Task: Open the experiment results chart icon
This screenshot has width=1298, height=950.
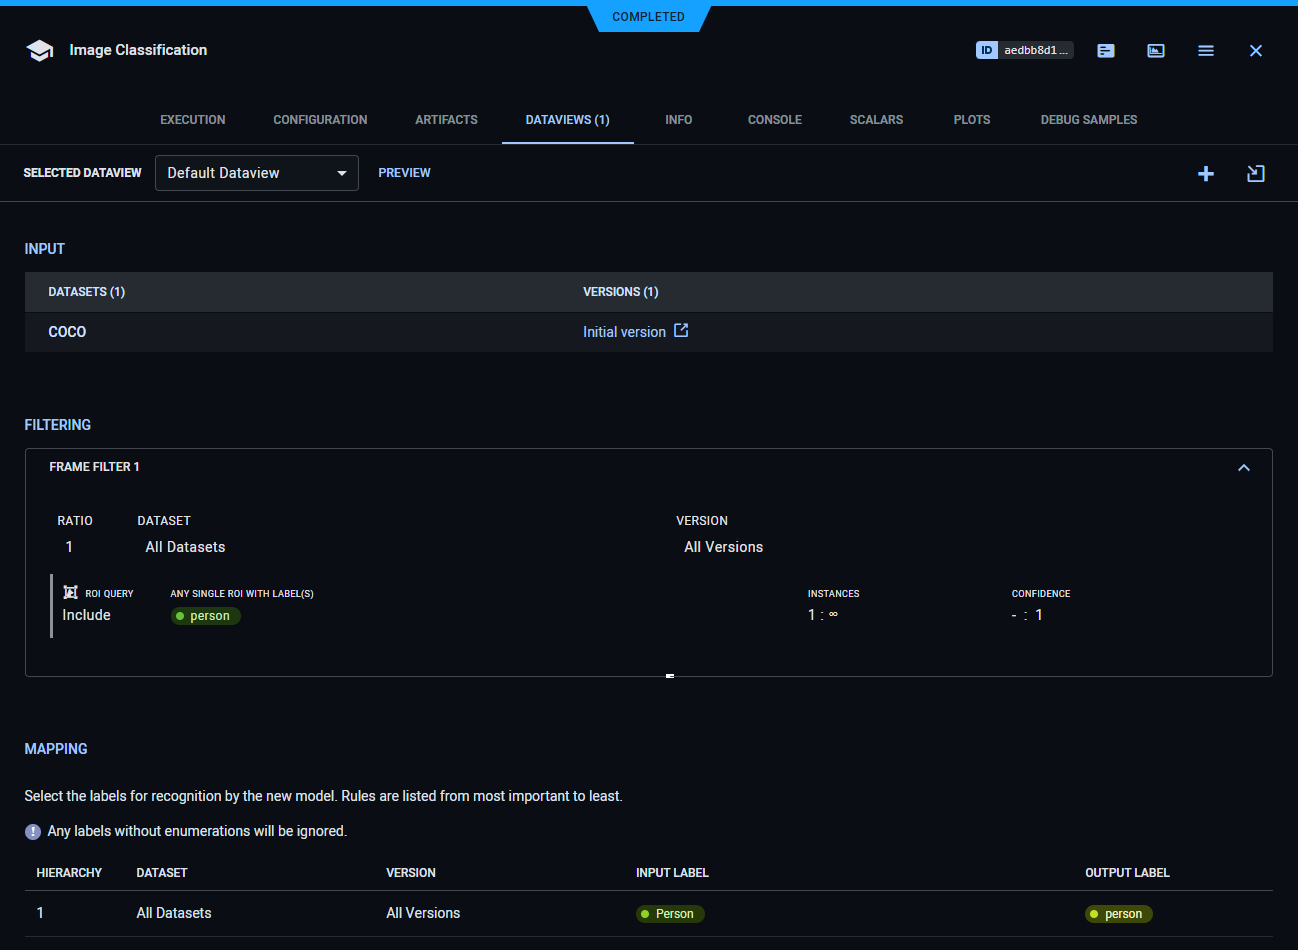Action: 1156,50
